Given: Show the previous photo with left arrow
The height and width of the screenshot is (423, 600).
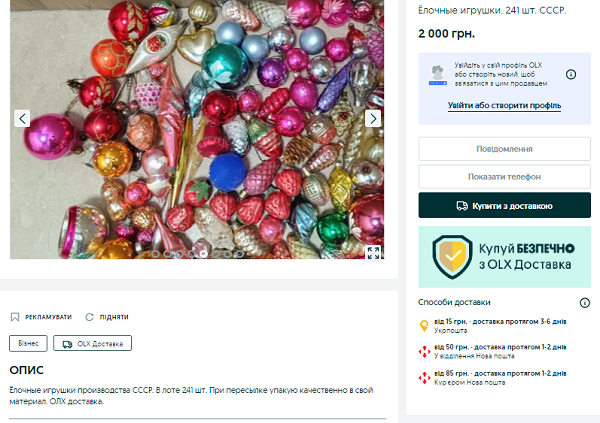Looking at the screenshot, I should pos(22,119).
